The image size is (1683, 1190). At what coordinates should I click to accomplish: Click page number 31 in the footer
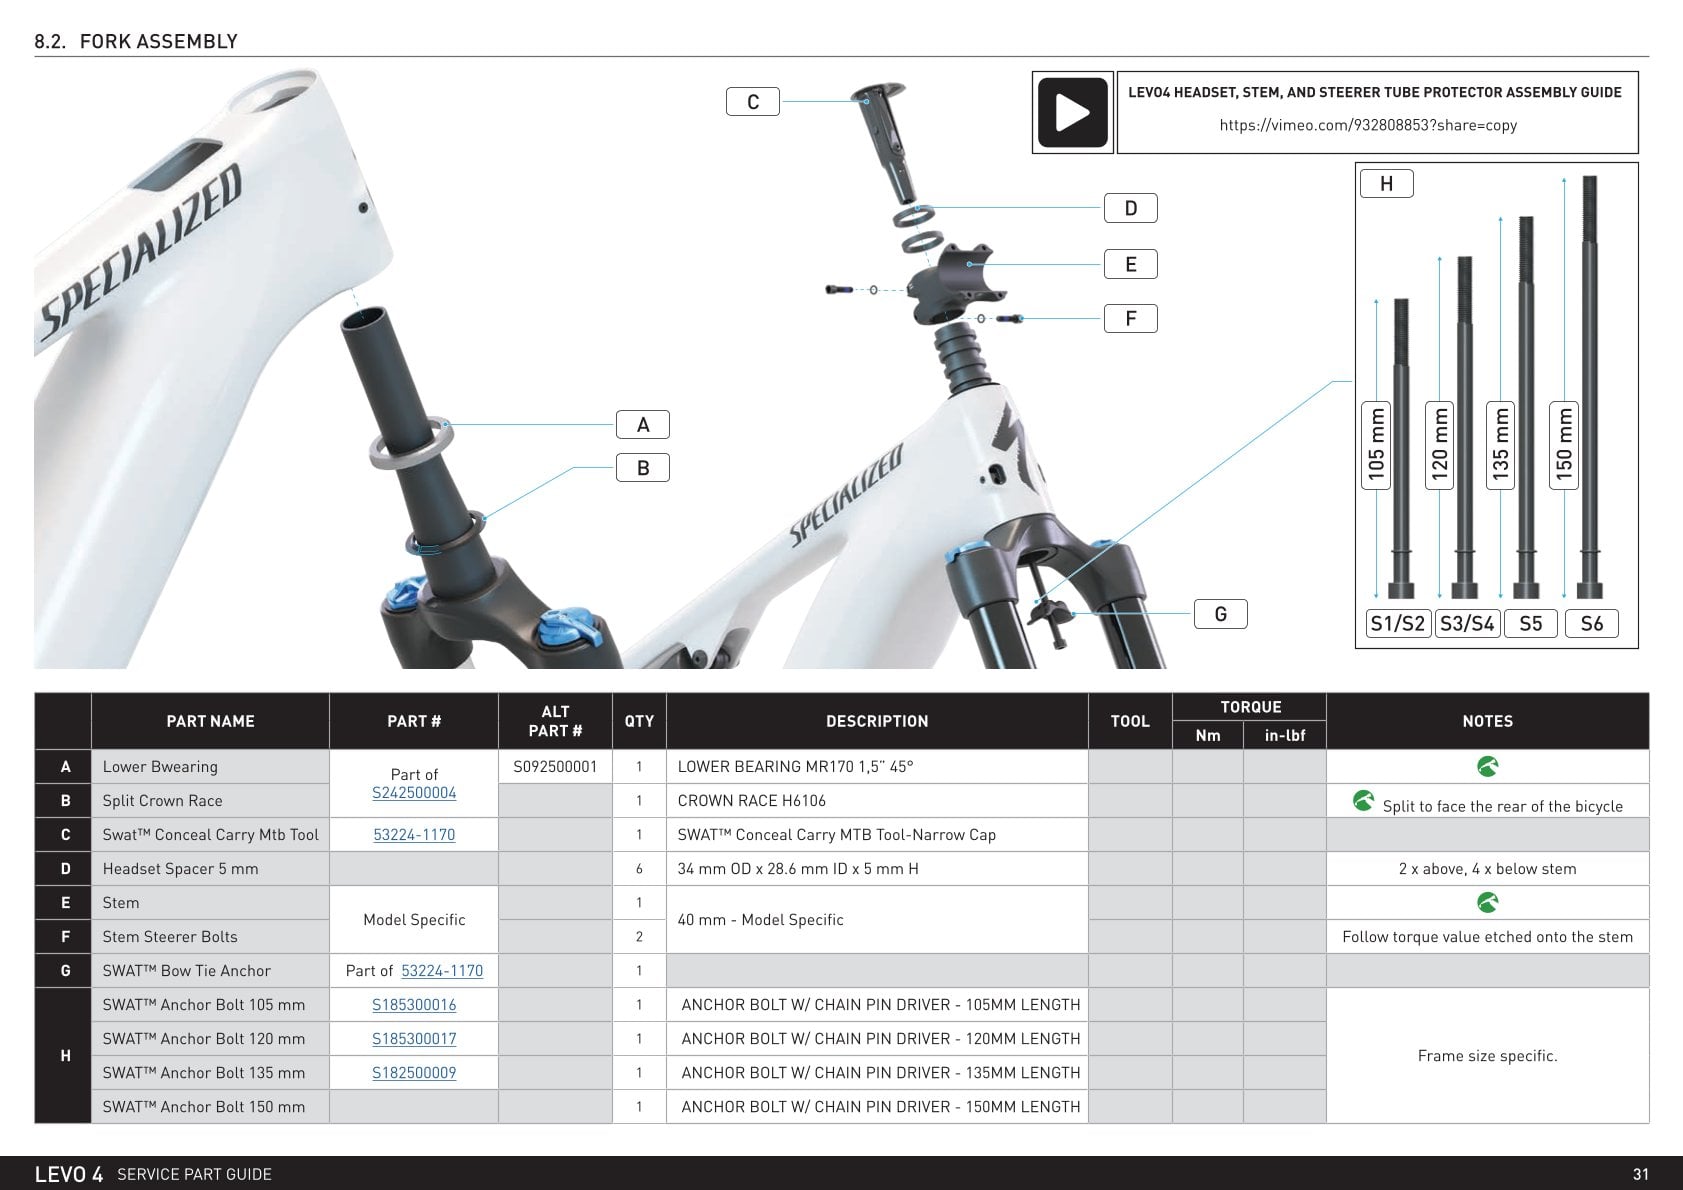[x=1640, y=1174]
